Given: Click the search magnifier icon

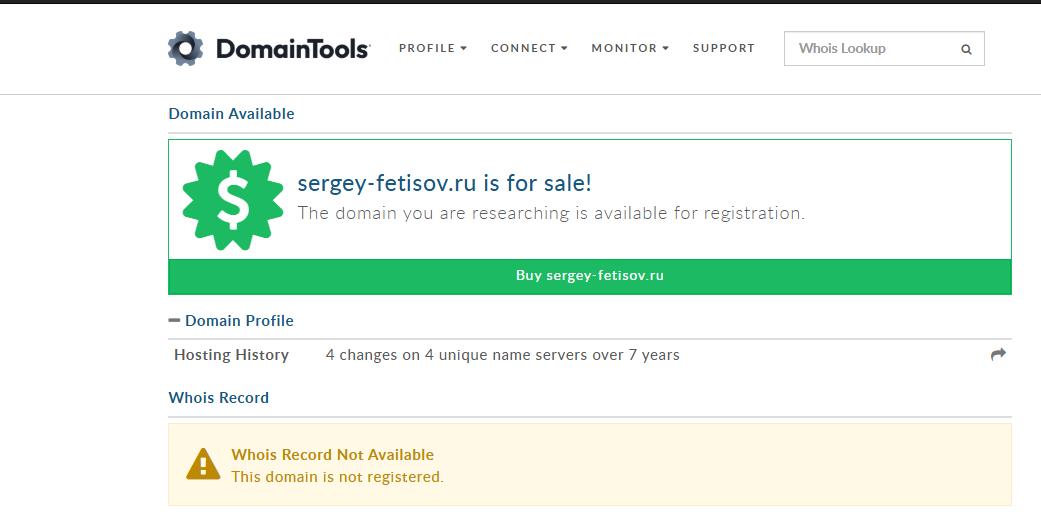Looking at the screenshot, I should pos(966,49).
